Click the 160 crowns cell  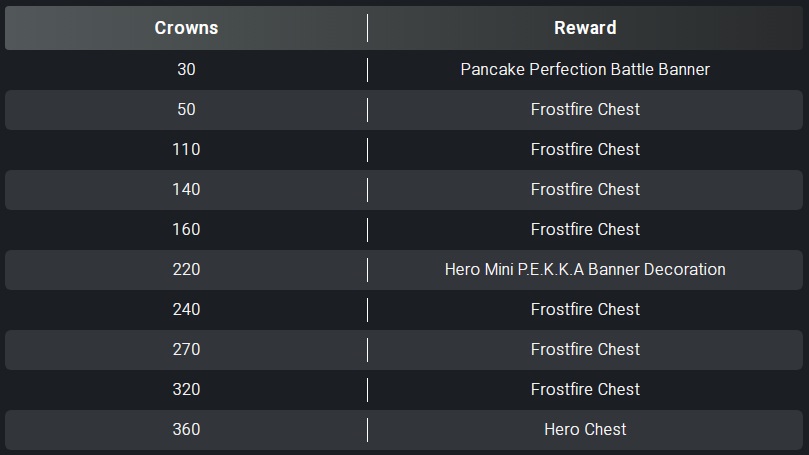tap(186, 230)
